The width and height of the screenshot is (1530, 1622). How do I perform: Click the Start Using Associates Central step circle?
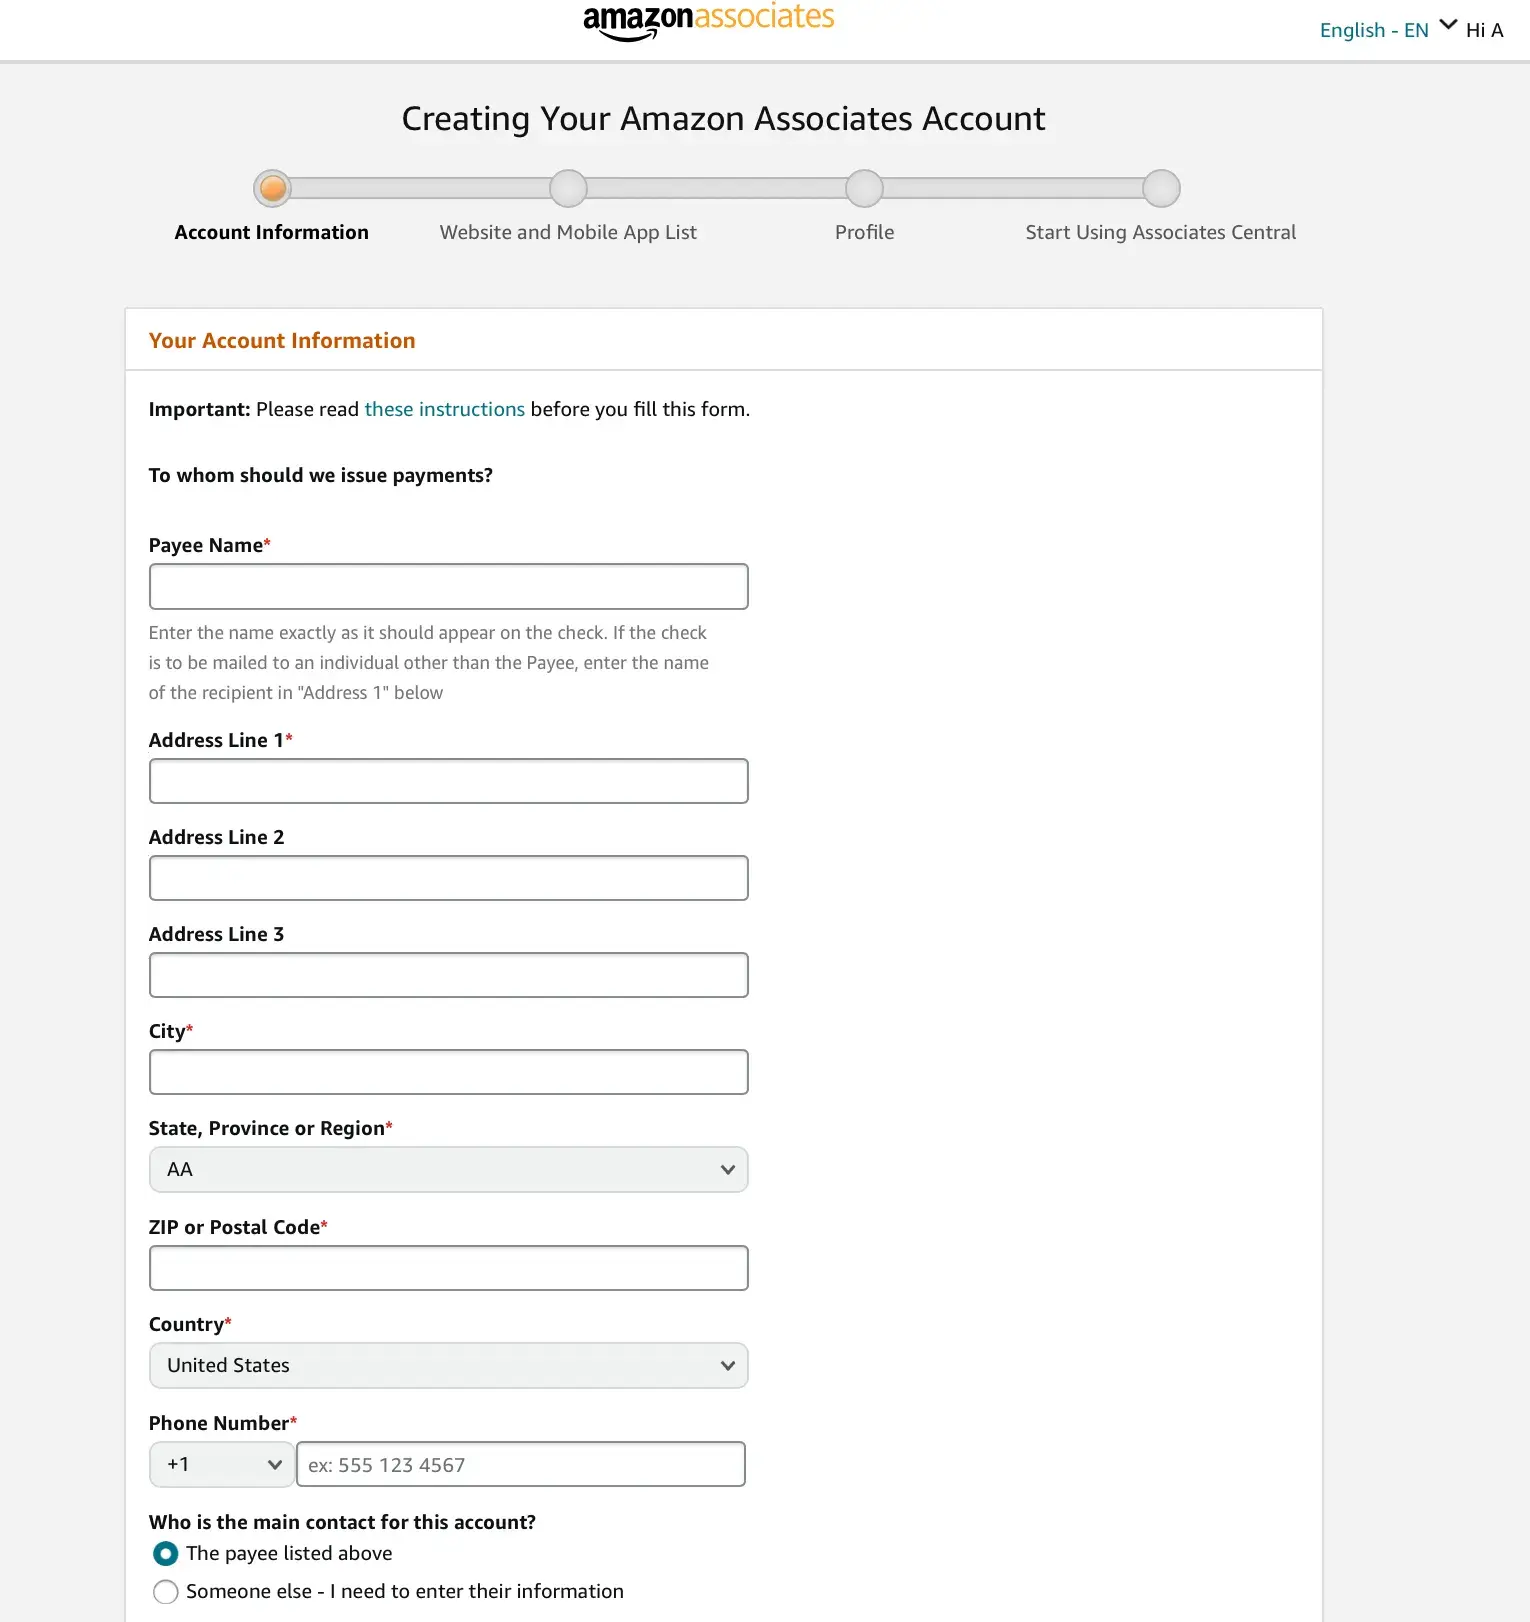[x=1161, y=188]
